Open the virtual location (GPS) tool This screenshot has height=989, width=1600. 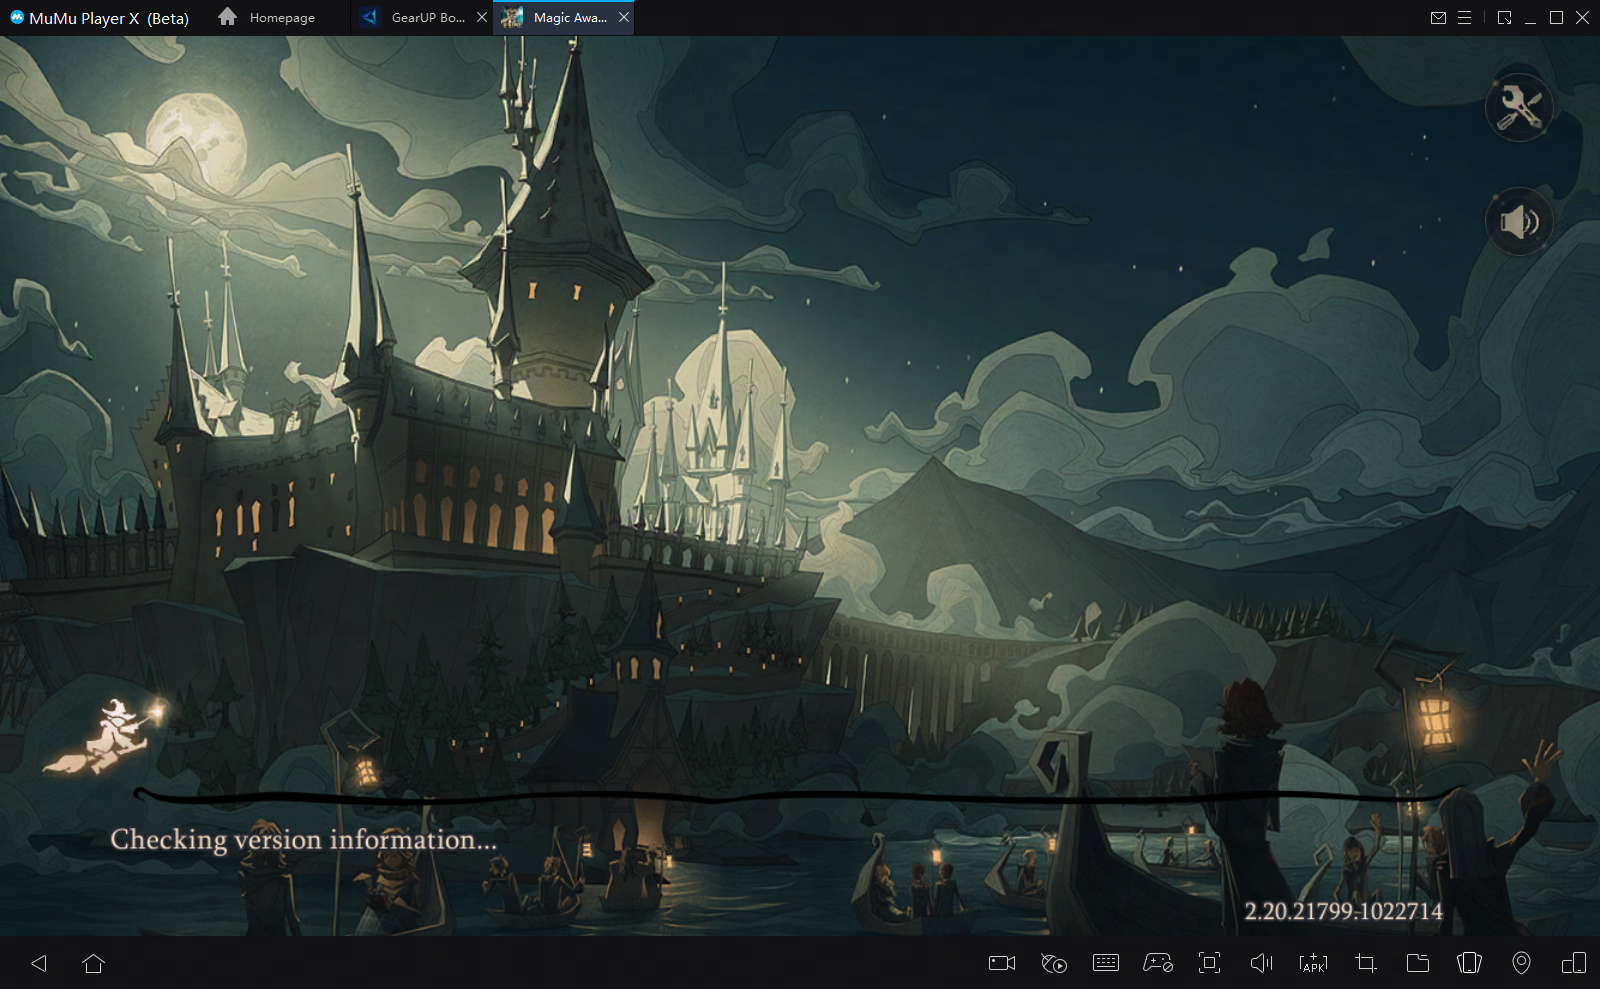click(1522, 963)
